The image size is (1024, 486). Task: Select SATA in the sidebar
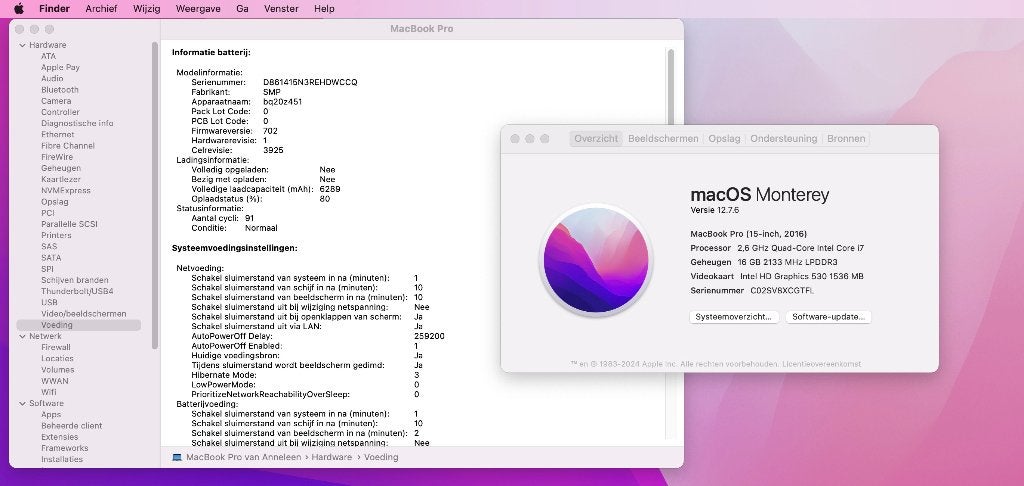tap(51, 258)
